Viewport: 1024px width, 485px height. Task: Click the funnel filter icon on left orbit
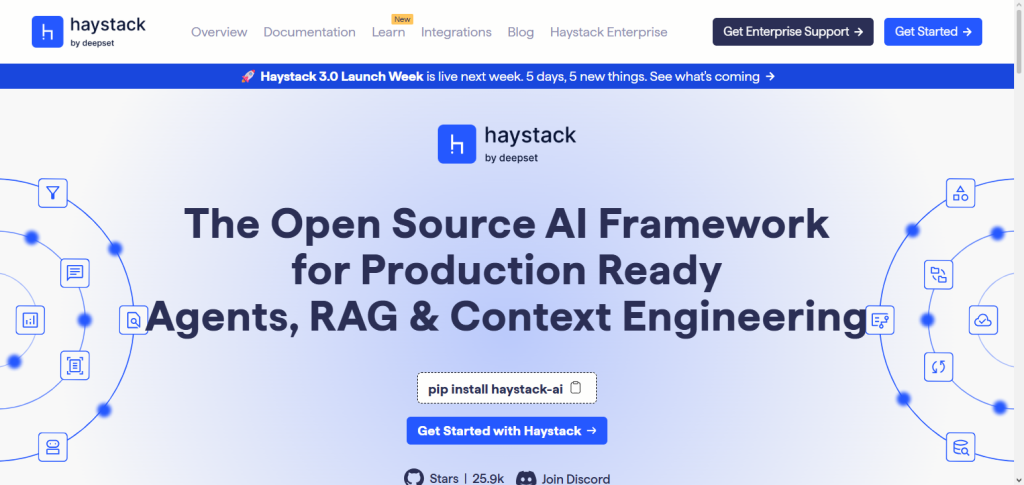(x=53, y=193)
